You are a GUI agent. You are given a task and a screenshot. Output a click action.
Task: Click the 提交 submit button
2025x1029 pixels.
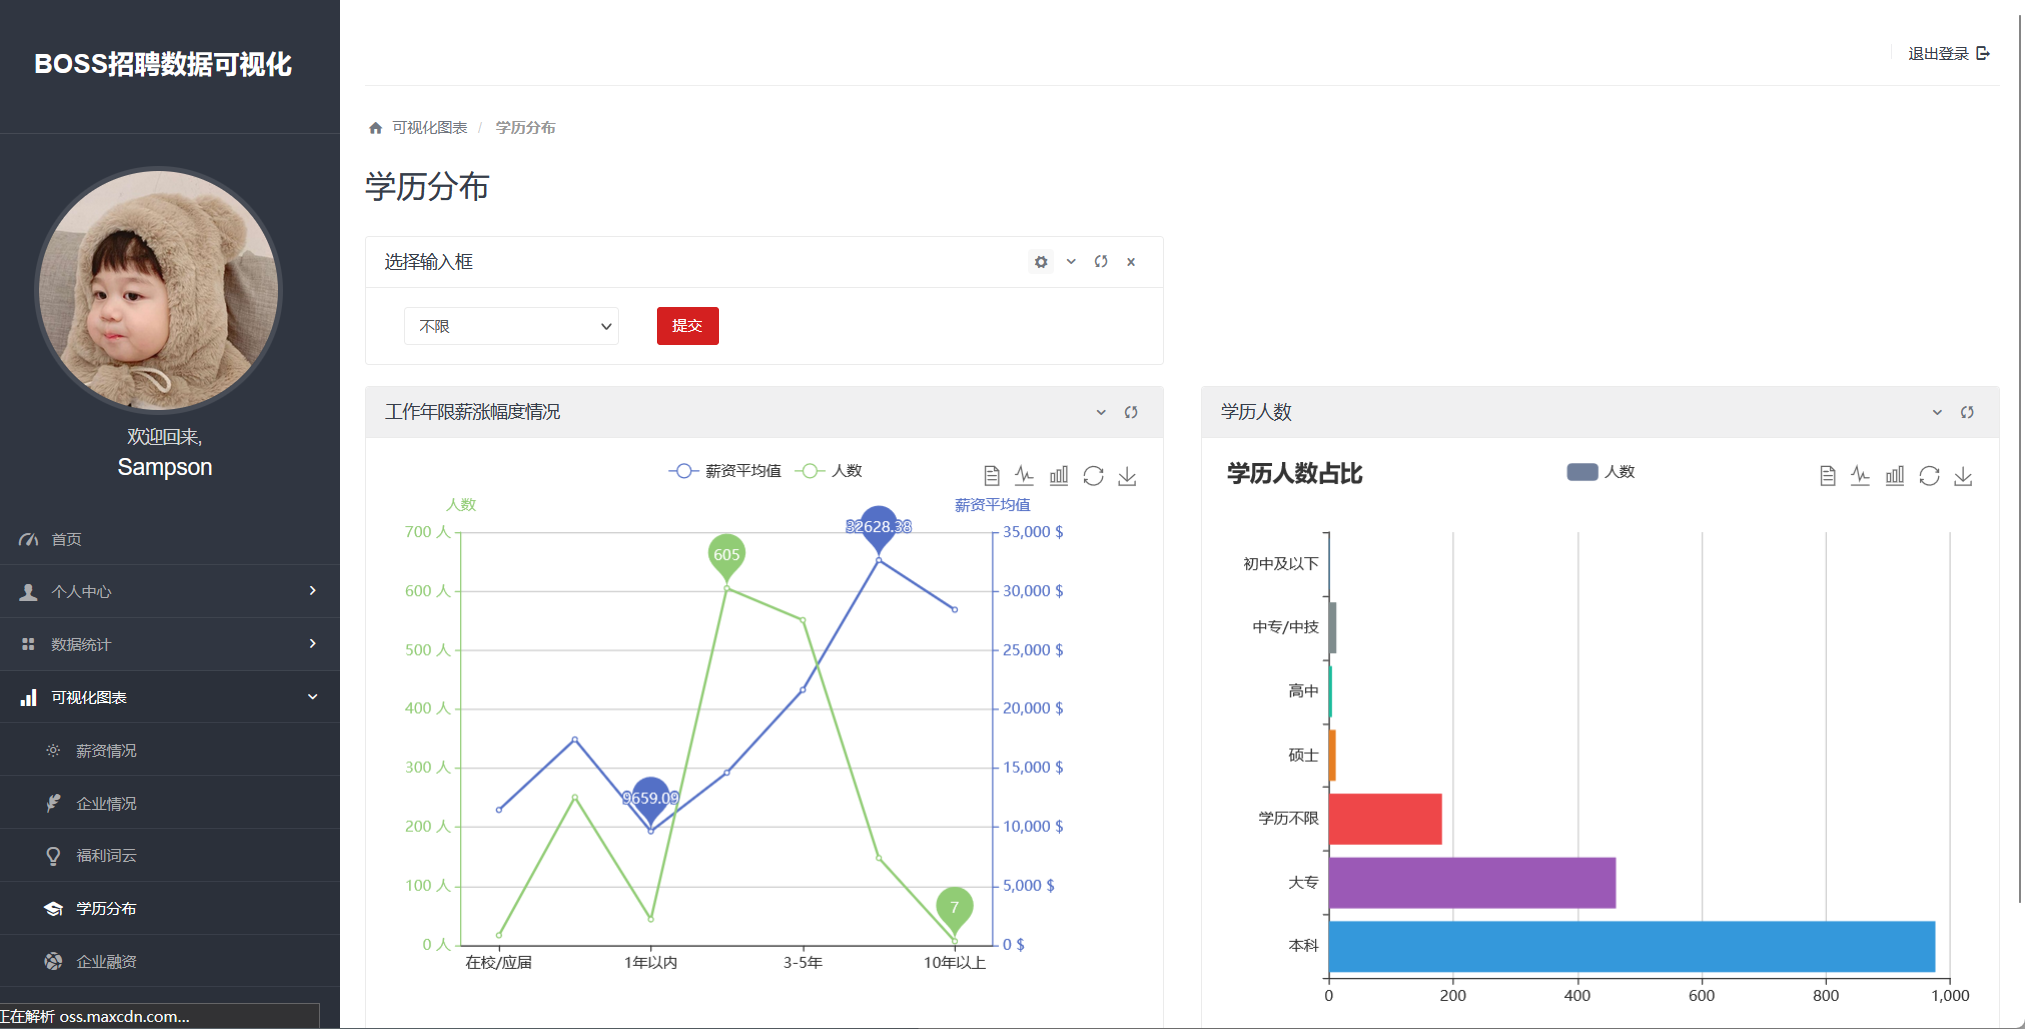pos(687,326)
